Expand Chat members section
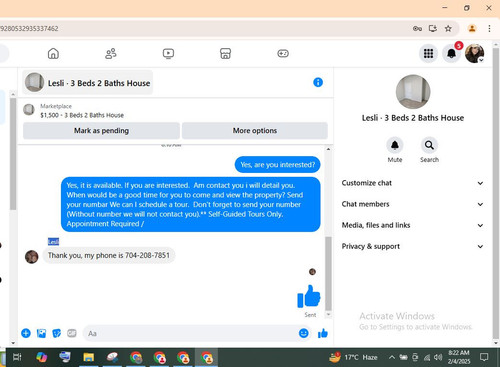Screen dimensions: 500x367 (x=413, y=204)
